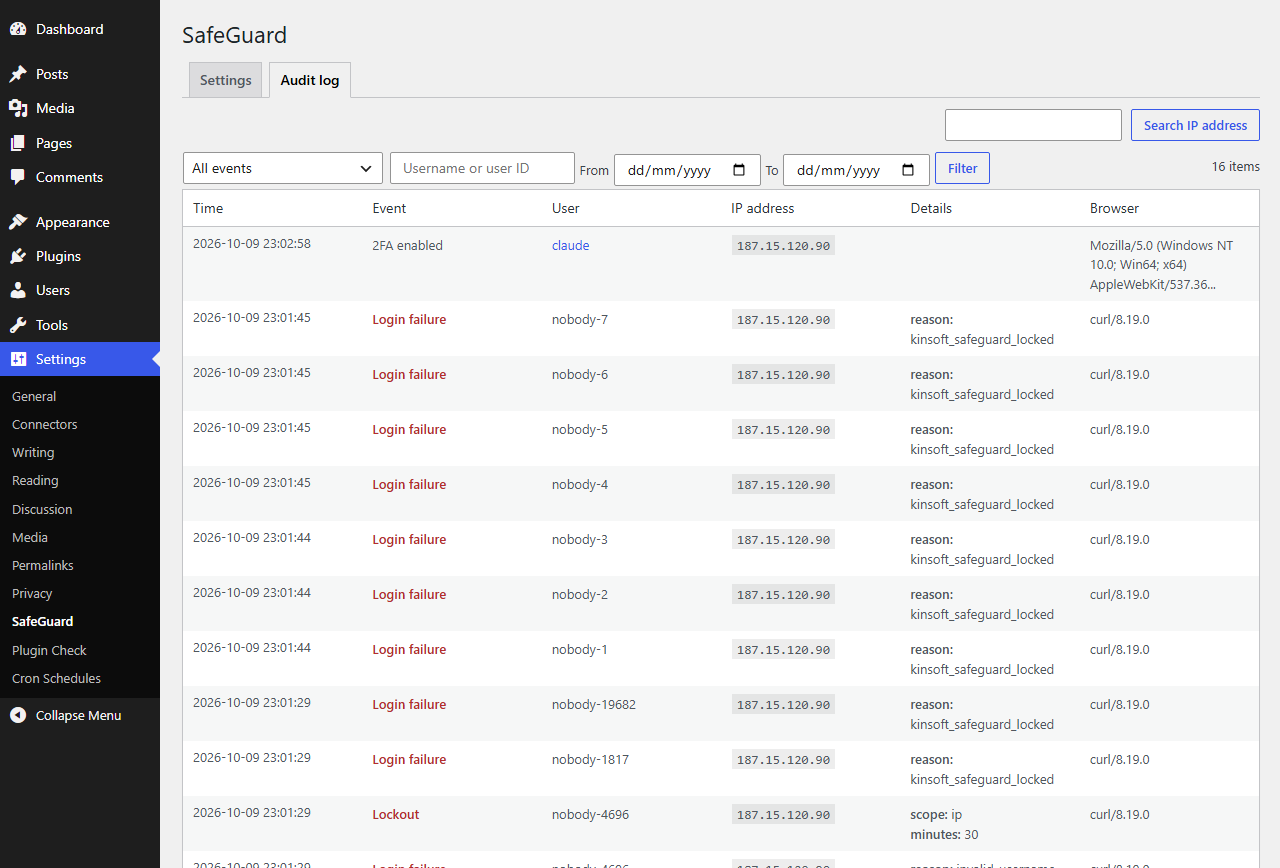Open the To date calendar picker icon
1280x868 pixels.
point(908,170)
